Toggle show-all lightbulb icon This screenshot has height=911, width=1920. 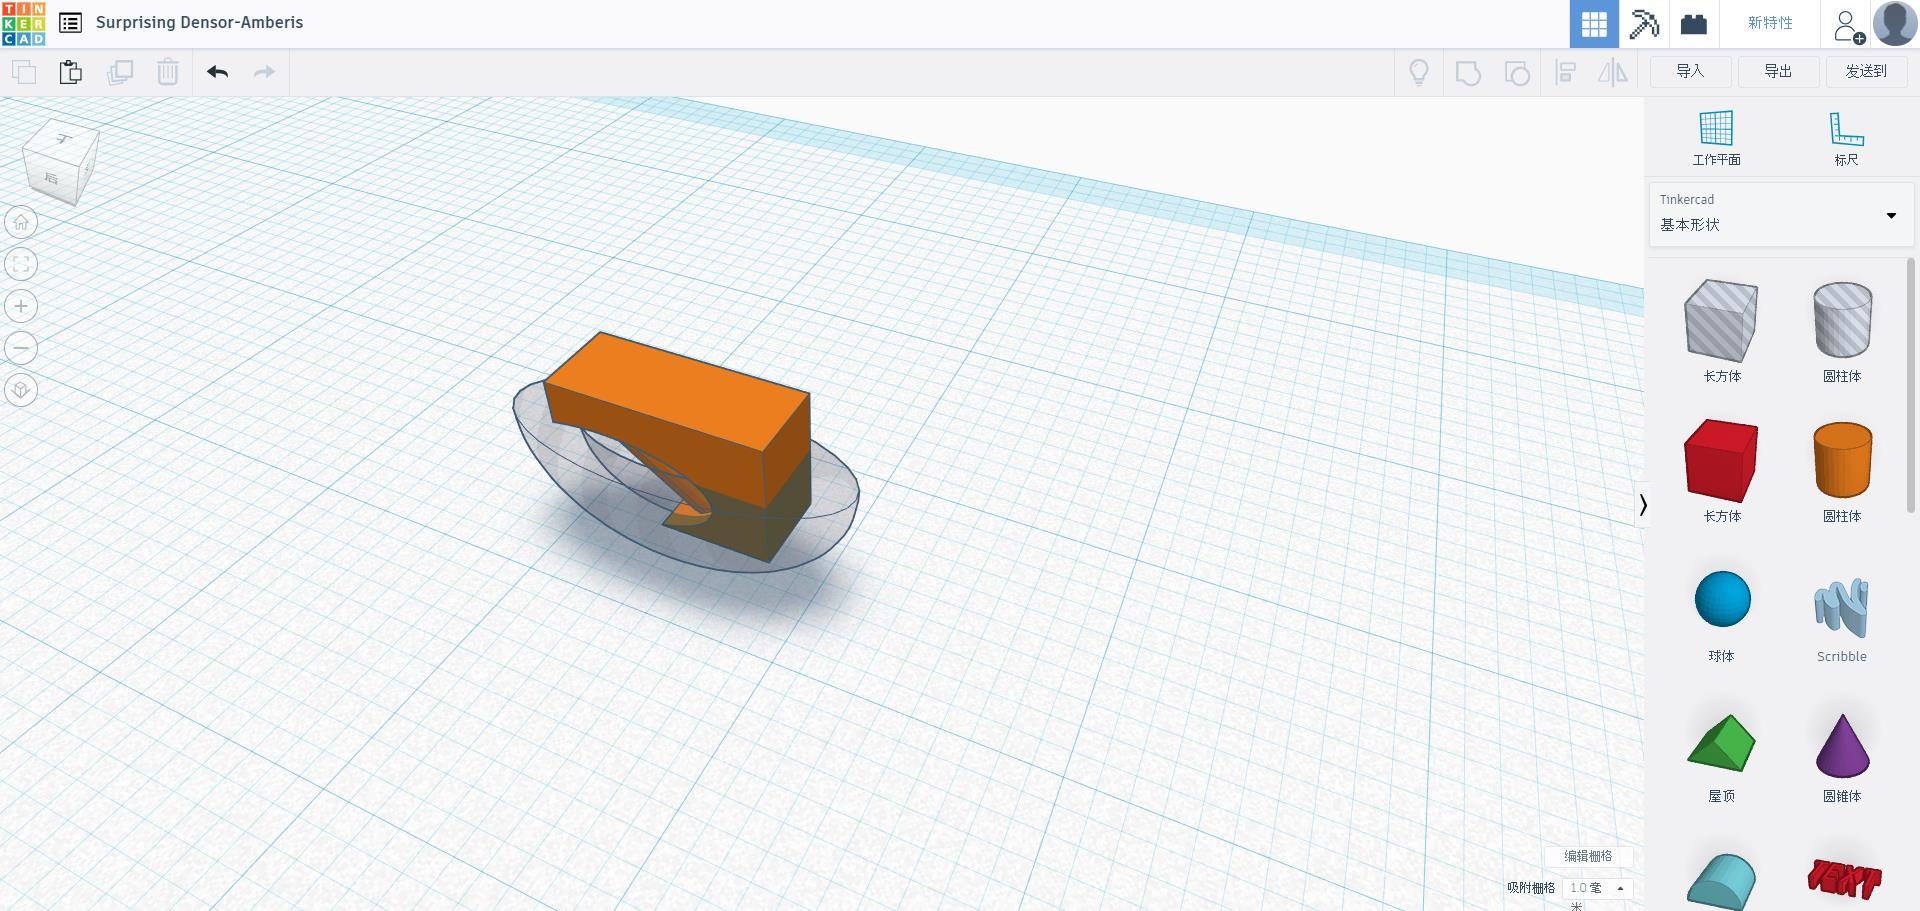[x=1418, y=72]
